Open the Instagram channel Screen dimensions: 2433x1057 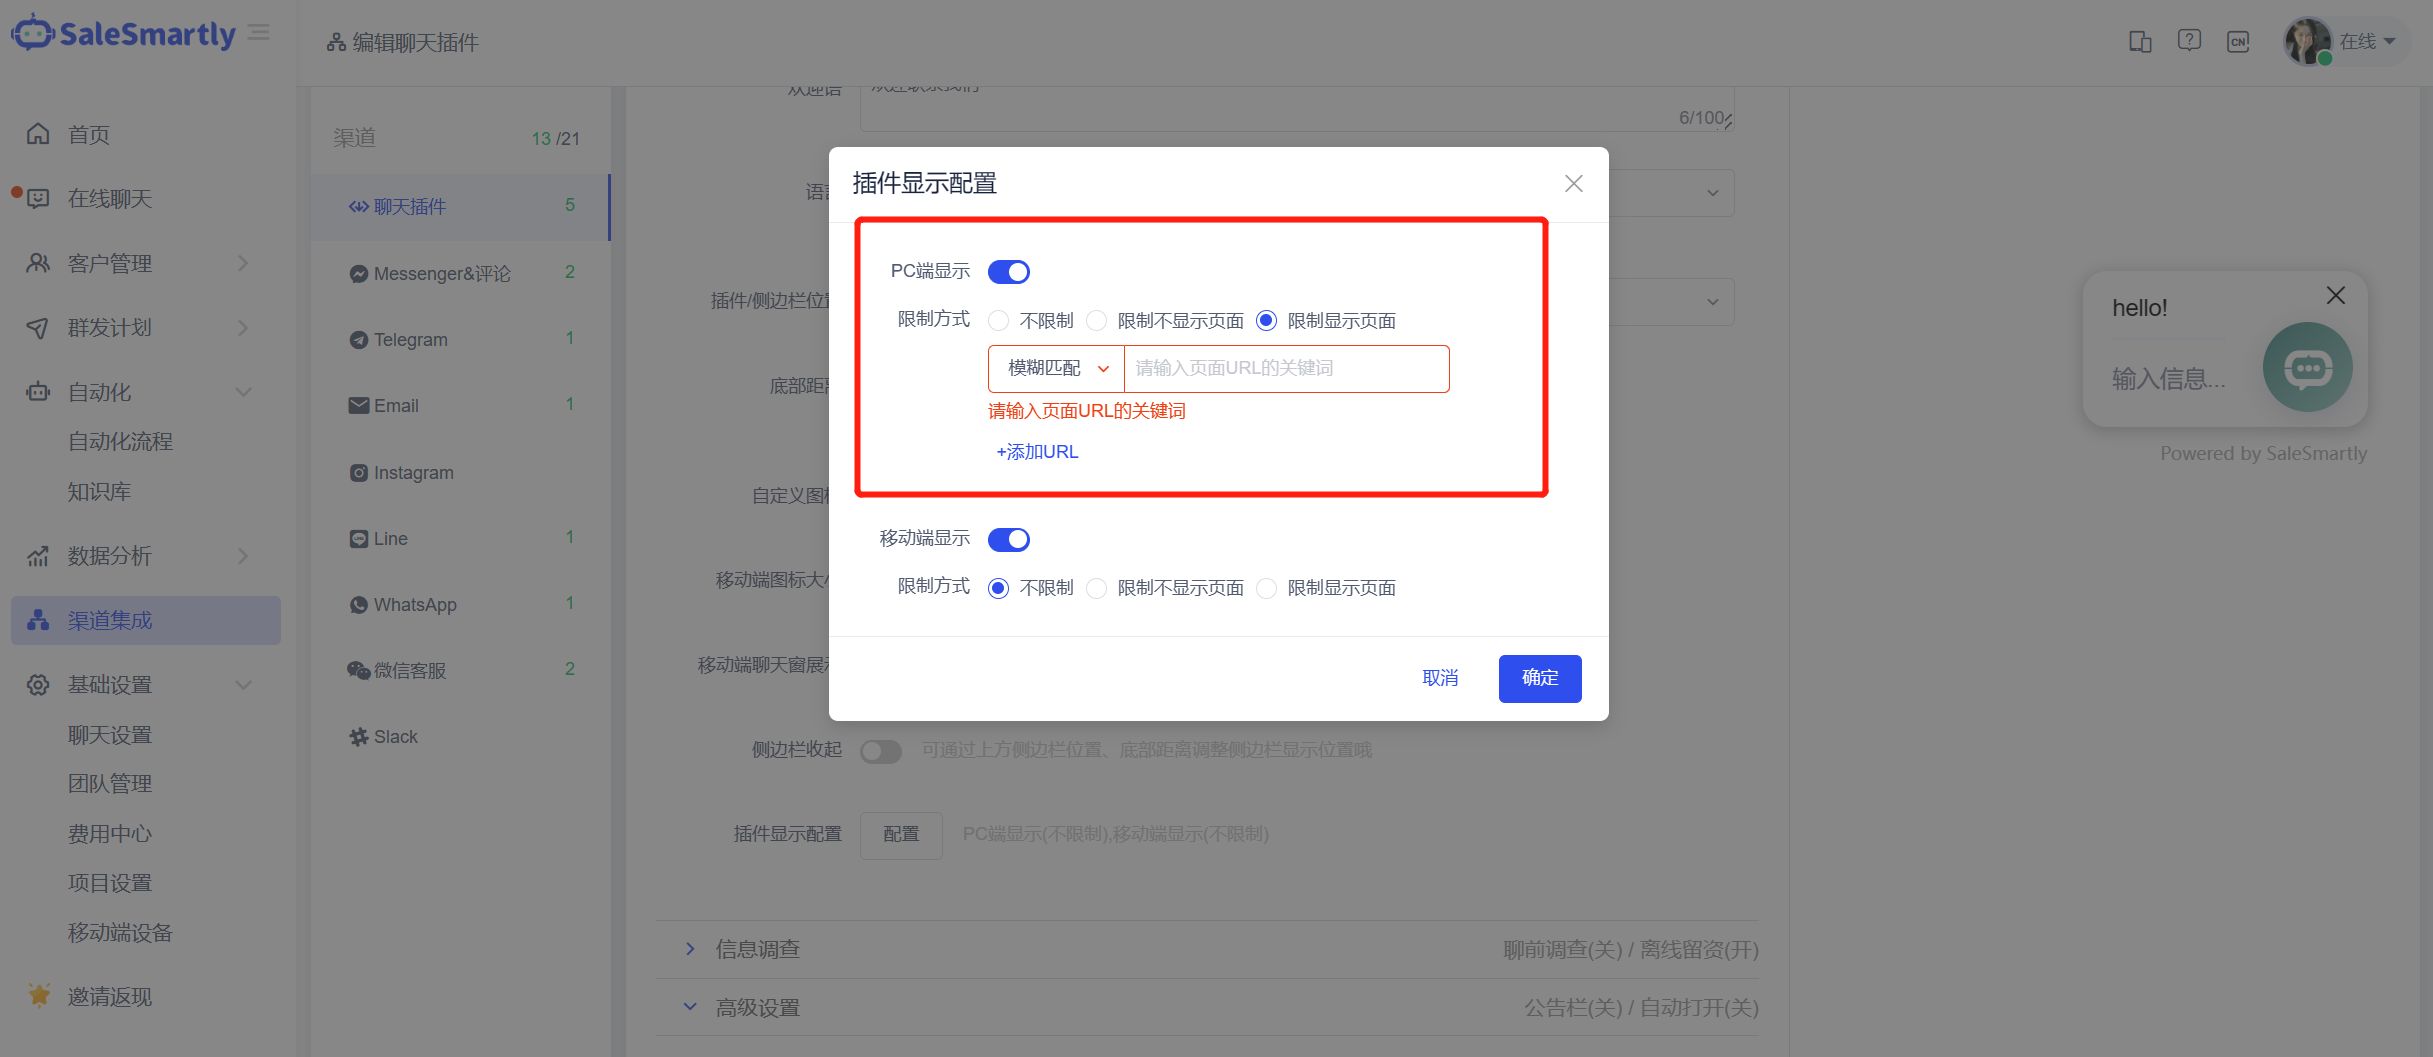pyautogui.click(x=414, y=472)
